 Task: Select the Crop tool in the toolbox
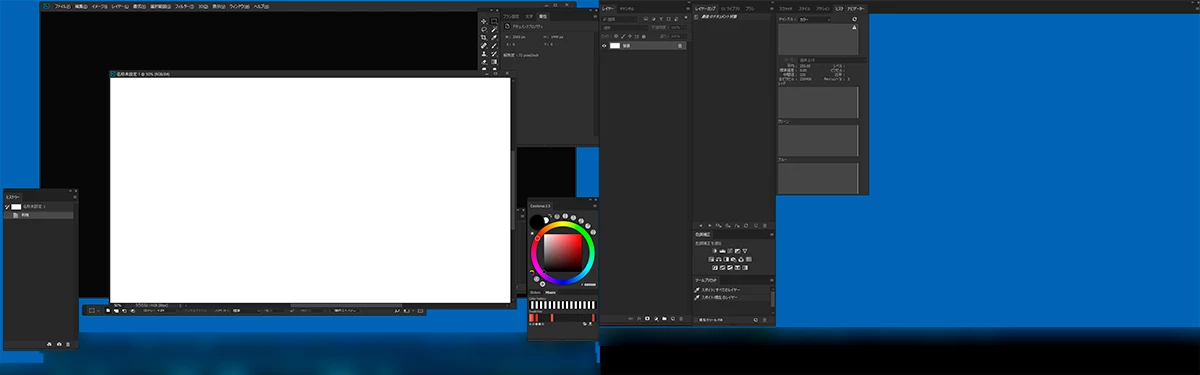(483, 37)
